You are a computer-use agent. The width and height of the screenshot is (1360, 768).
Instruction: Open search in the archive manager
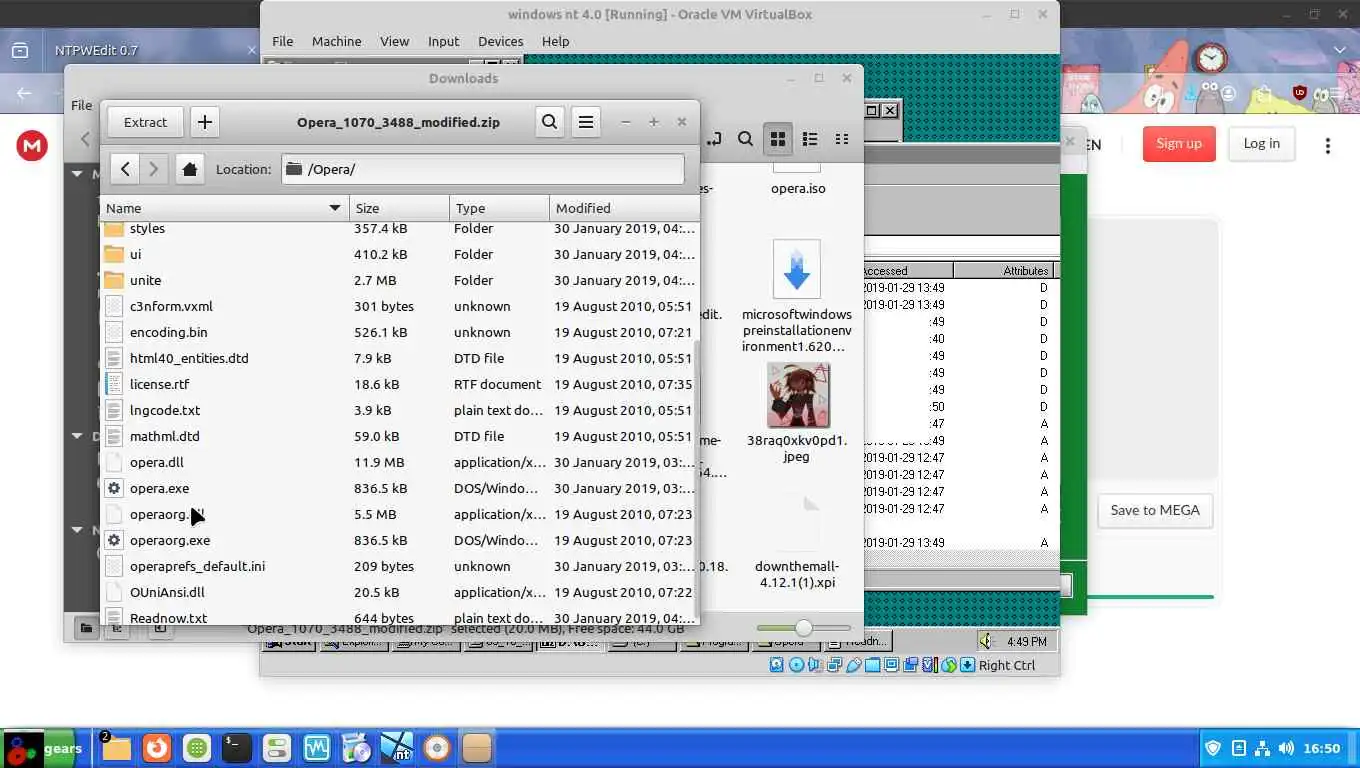(x=549, y=122)
